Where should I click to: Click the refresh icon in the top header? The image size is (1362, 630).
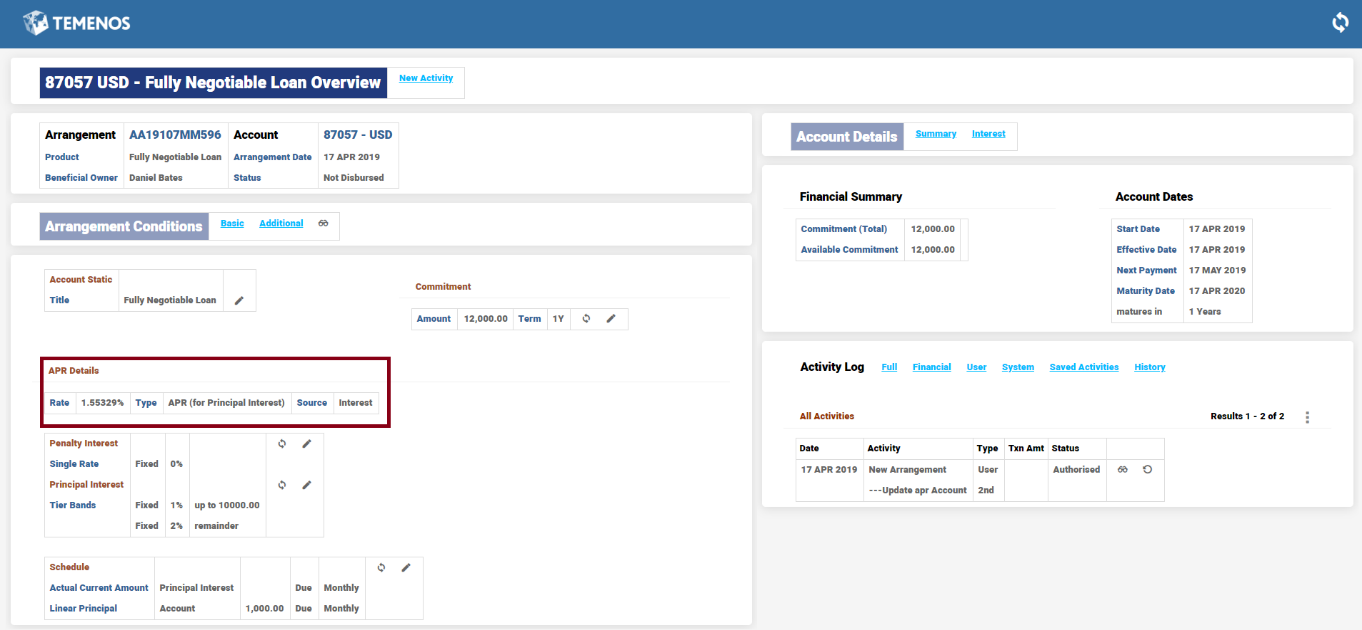[1340, 22]
